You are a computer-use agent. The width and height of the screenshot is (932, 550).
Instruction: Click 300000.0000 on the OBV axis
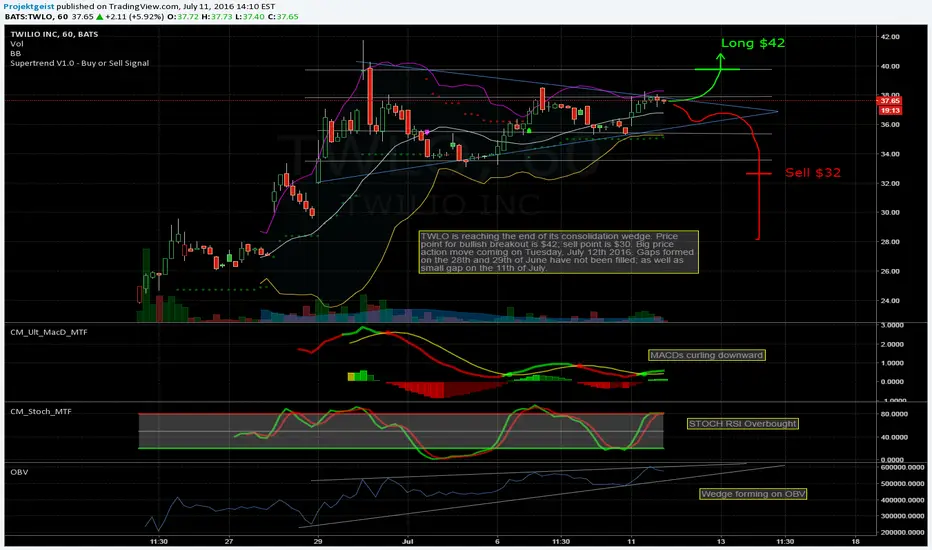point(902,516)
